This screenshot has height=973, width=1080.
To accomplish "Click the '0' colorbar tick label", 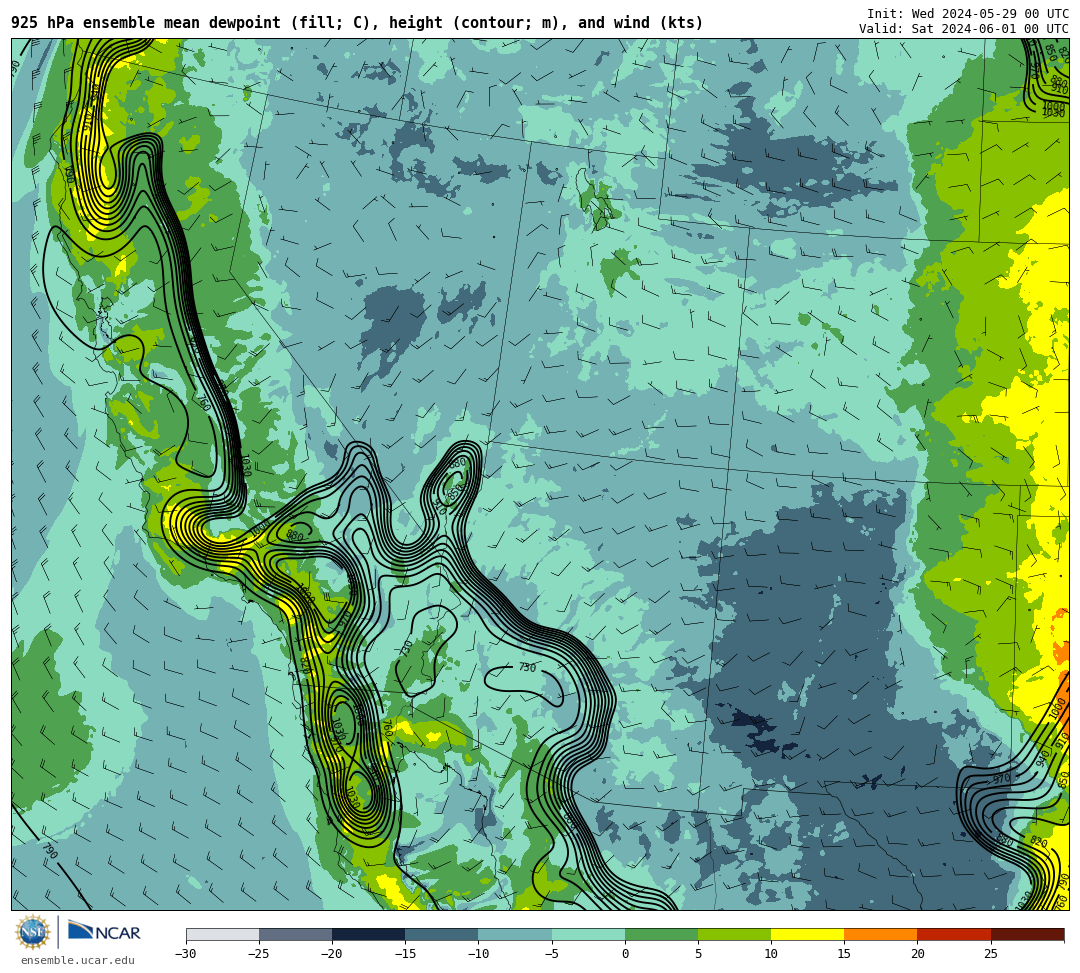I will [x=625, y=954].
